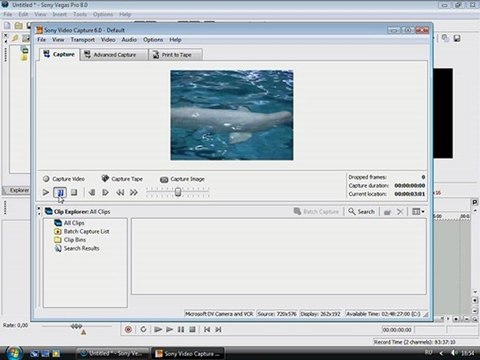The width and height of the screenshot is (480, 360).
Task: Click Play From Start in Vegas transport
Action: click(x=158, y=330)
